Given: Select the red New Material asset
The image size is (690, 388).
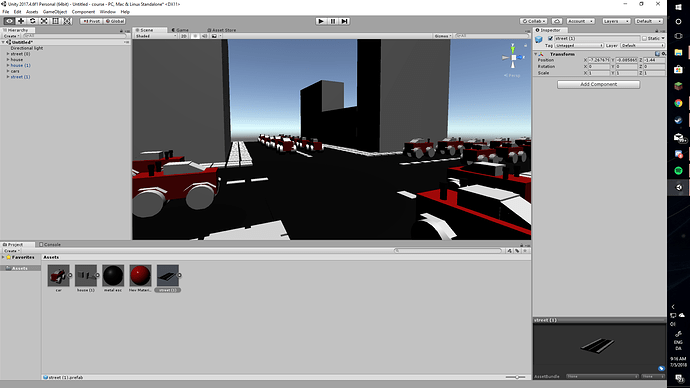Looking at the screenshot, I should (x=140, y=276).
